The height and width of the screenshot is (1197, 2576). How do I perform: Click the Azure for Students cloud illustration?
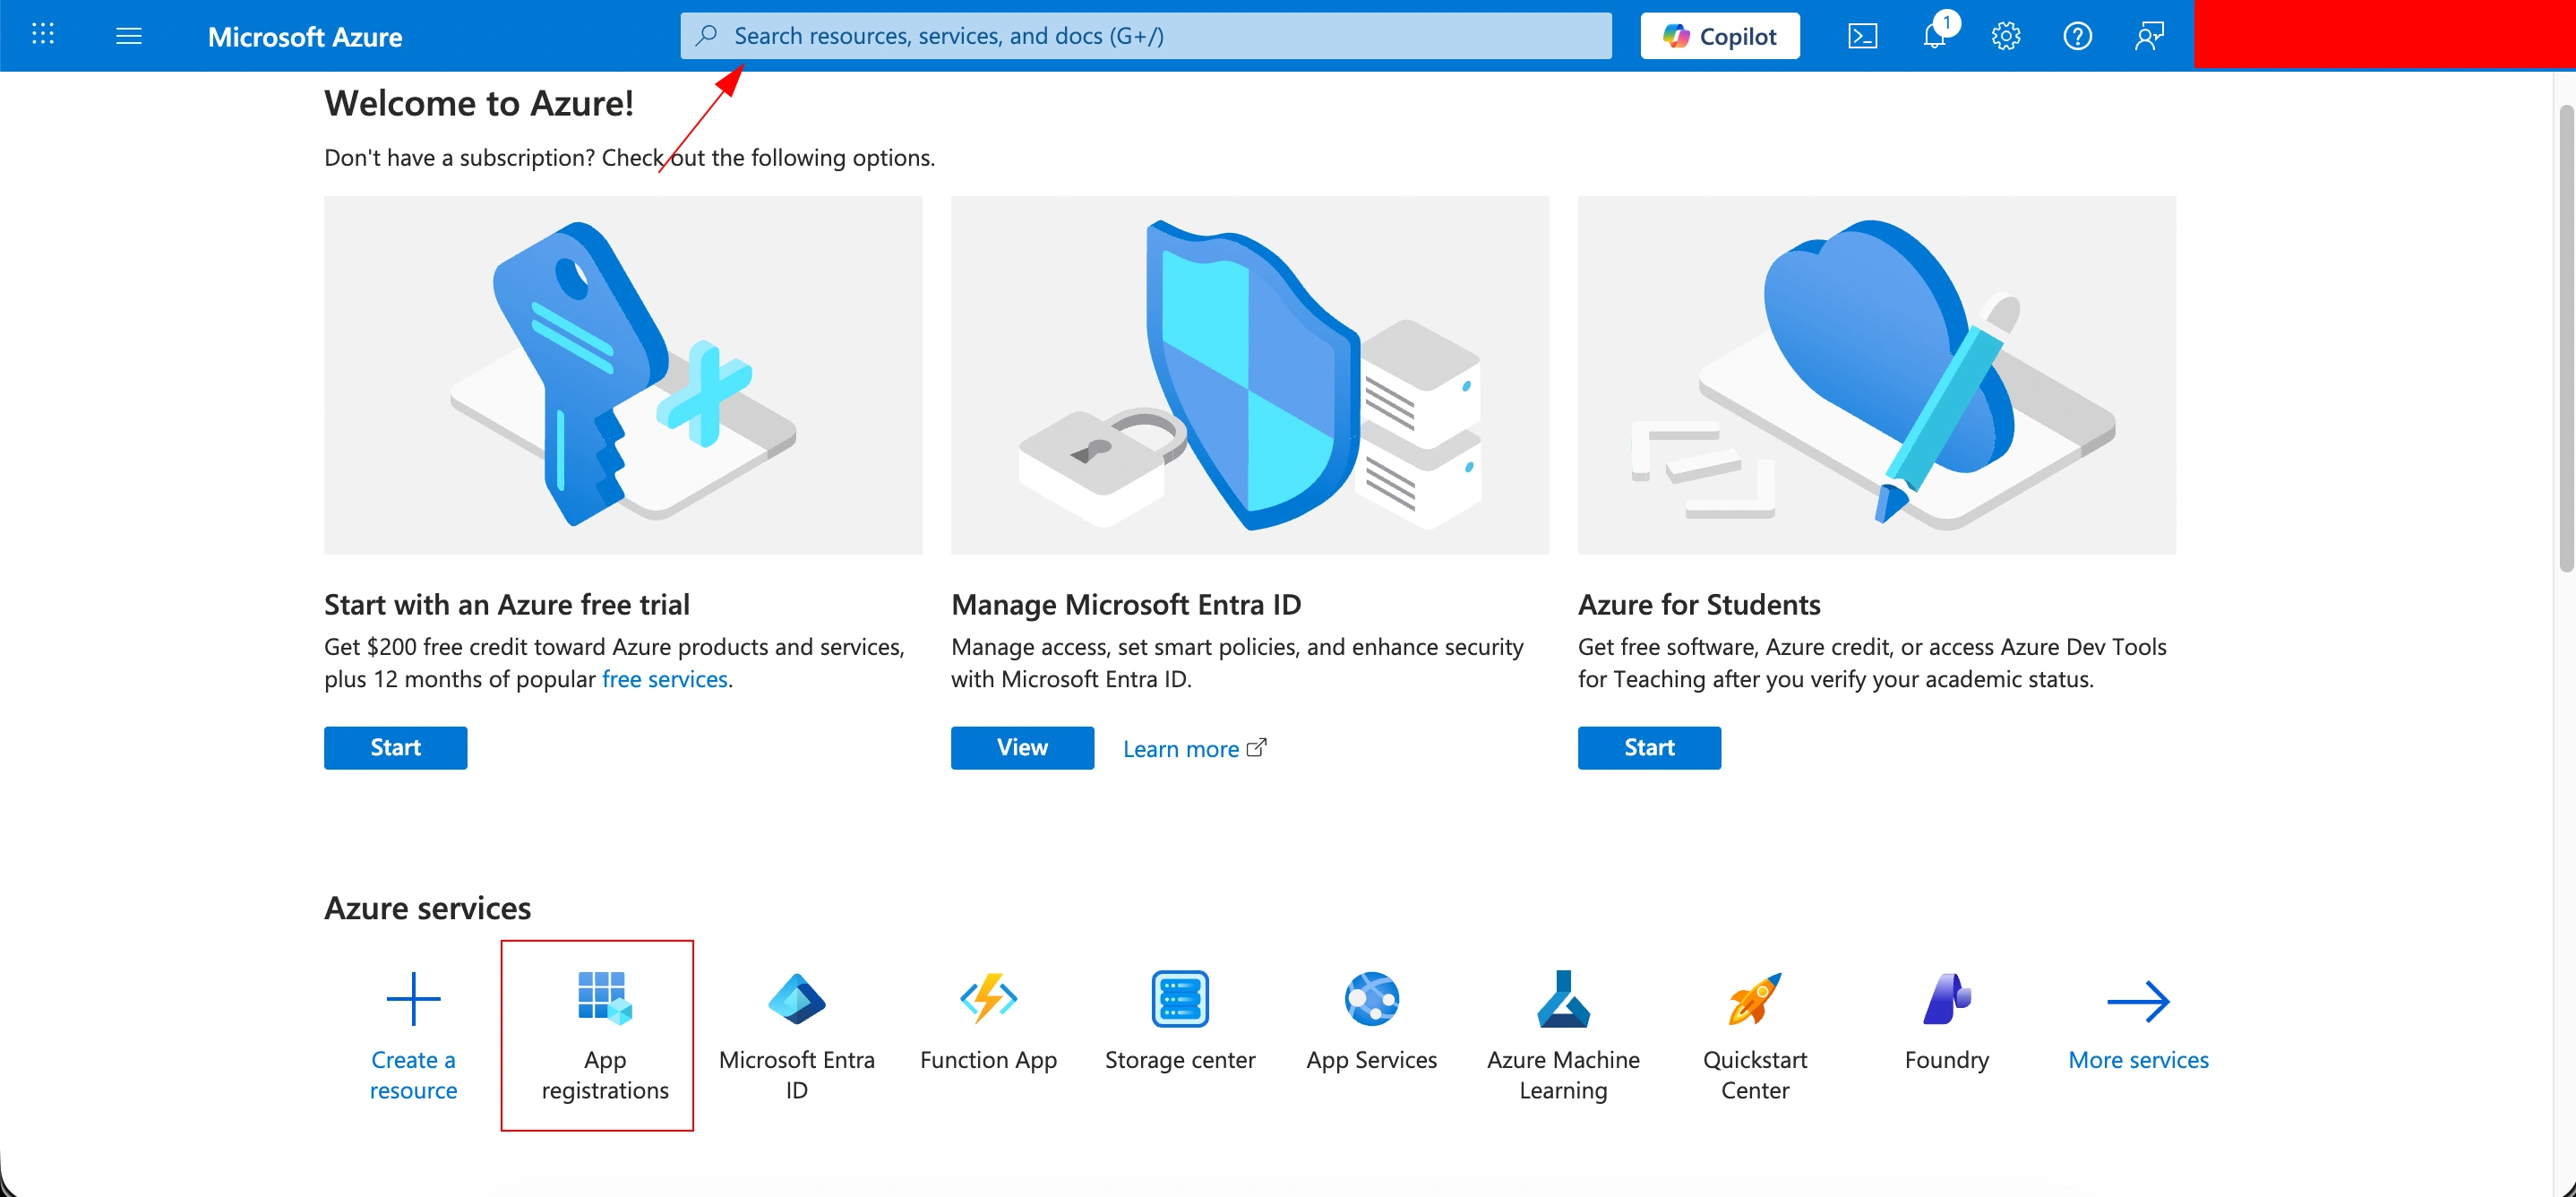[1877, 375]
